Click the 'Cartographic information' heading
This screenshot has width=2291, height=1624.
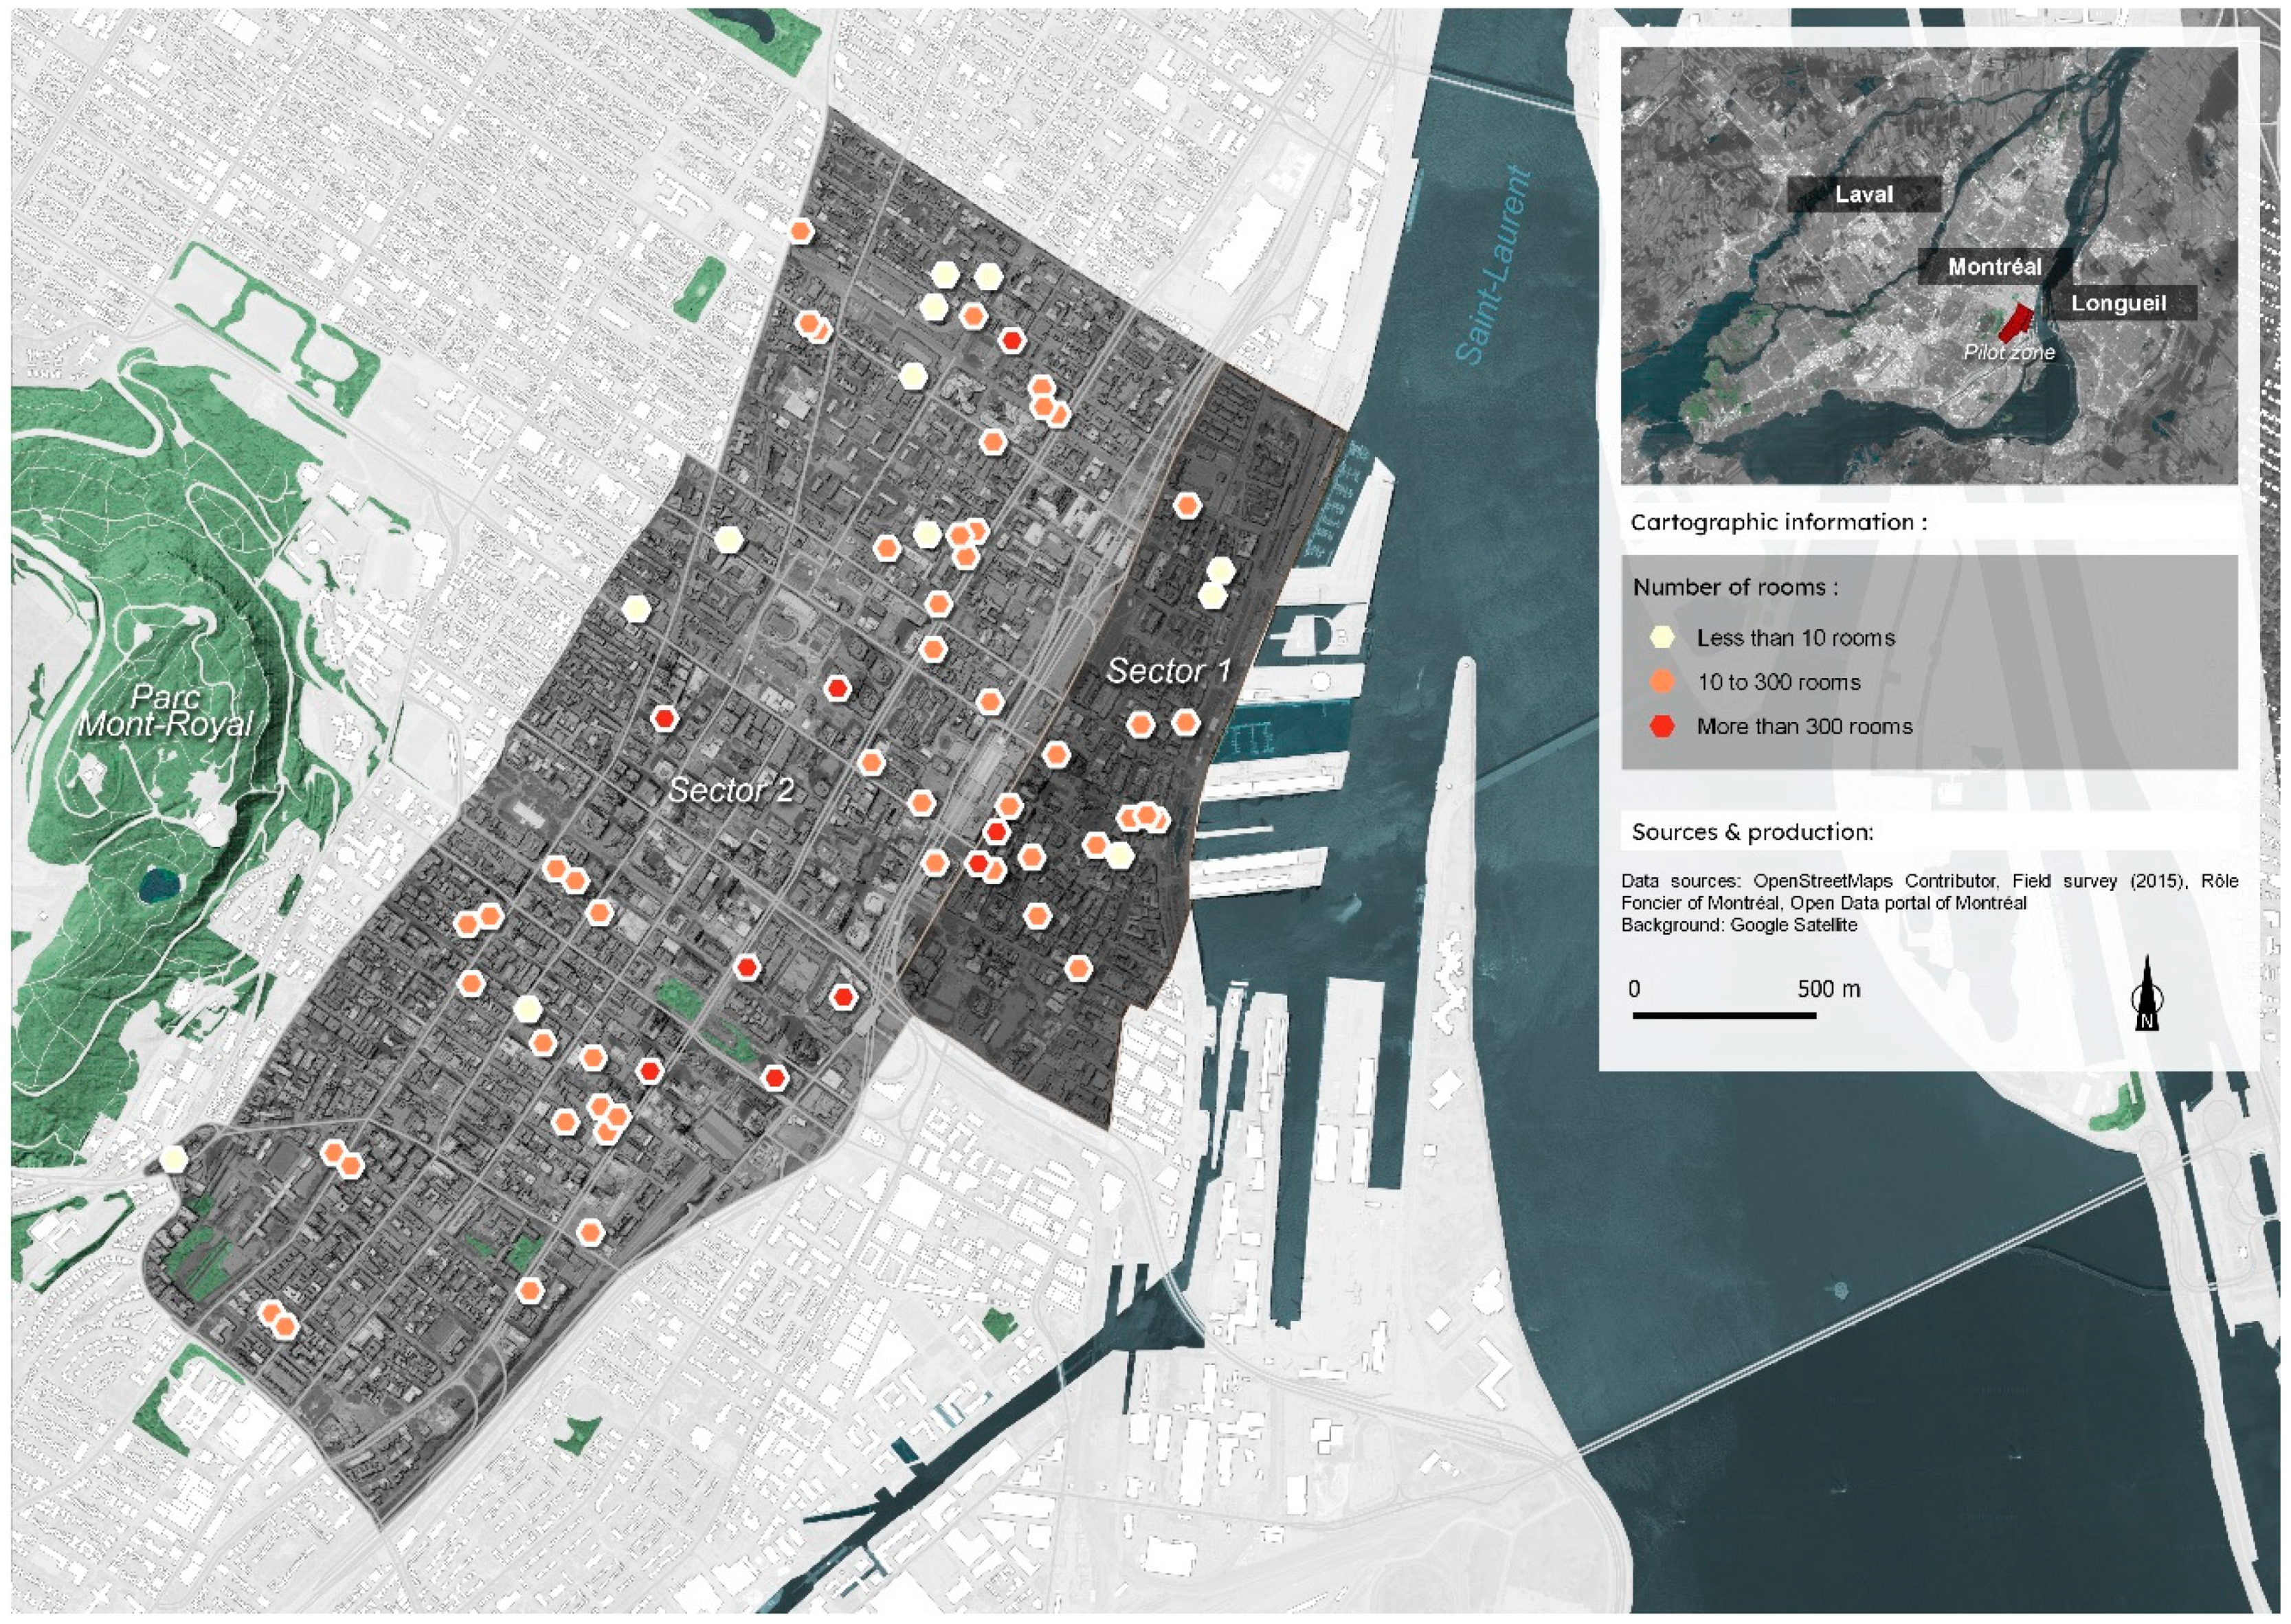pos(1778,522)
